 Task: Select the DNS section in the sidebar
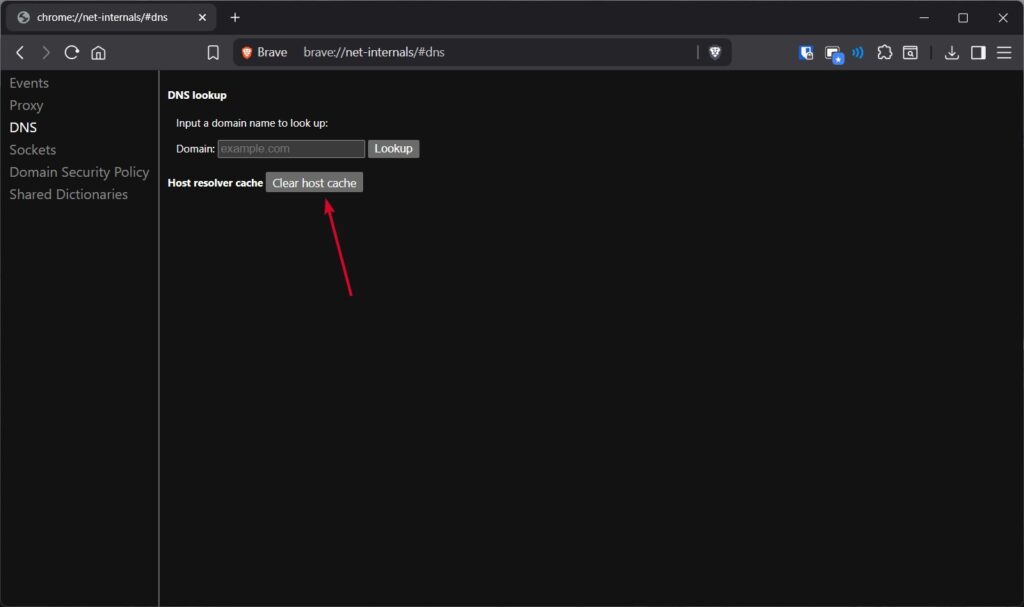[23, 127]
